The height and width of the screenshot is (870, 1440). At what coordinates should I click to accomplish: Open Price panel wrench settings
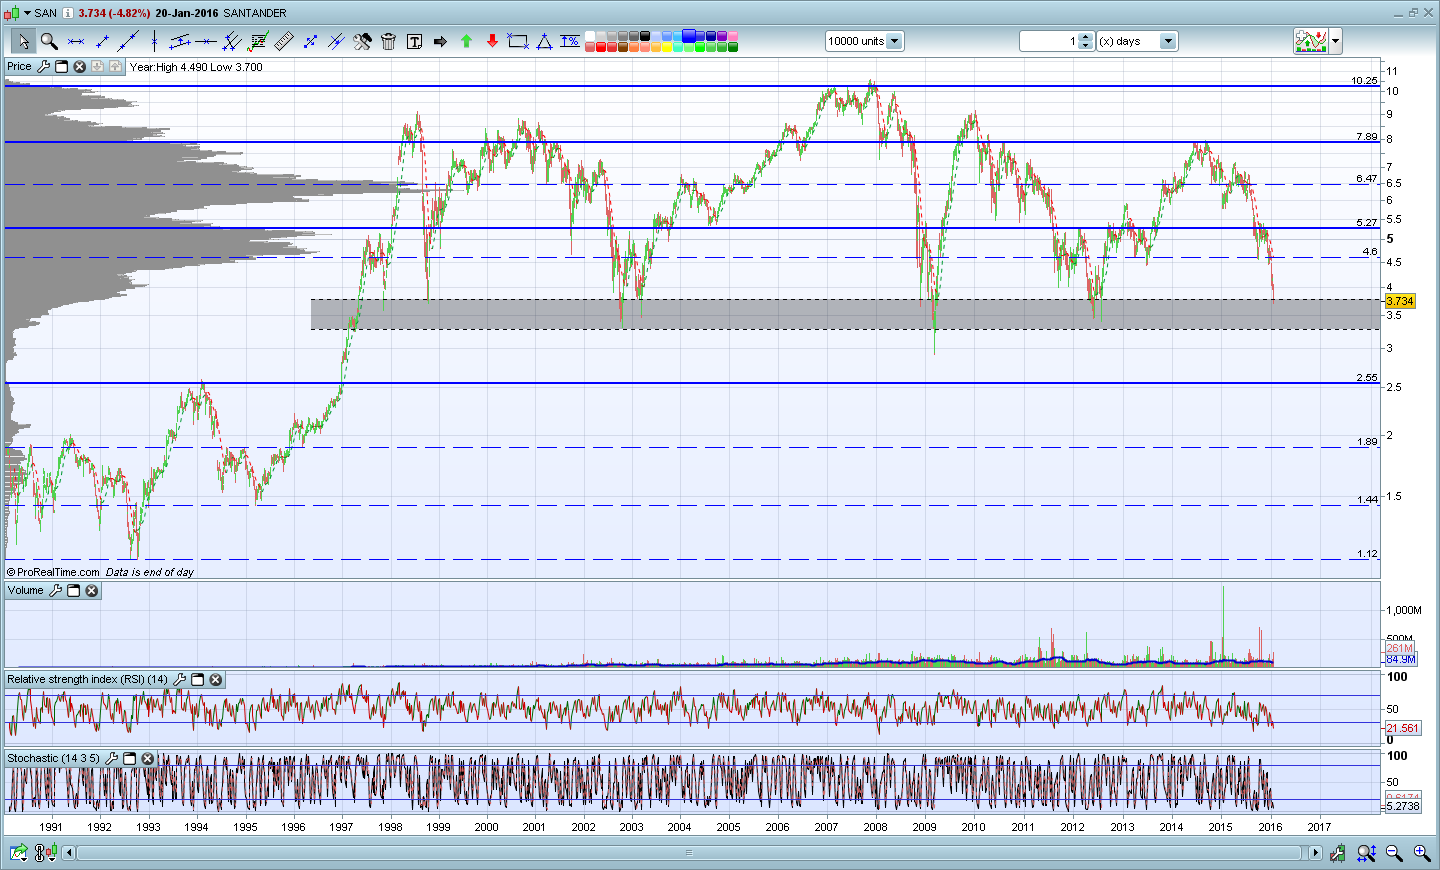(43, 67)
